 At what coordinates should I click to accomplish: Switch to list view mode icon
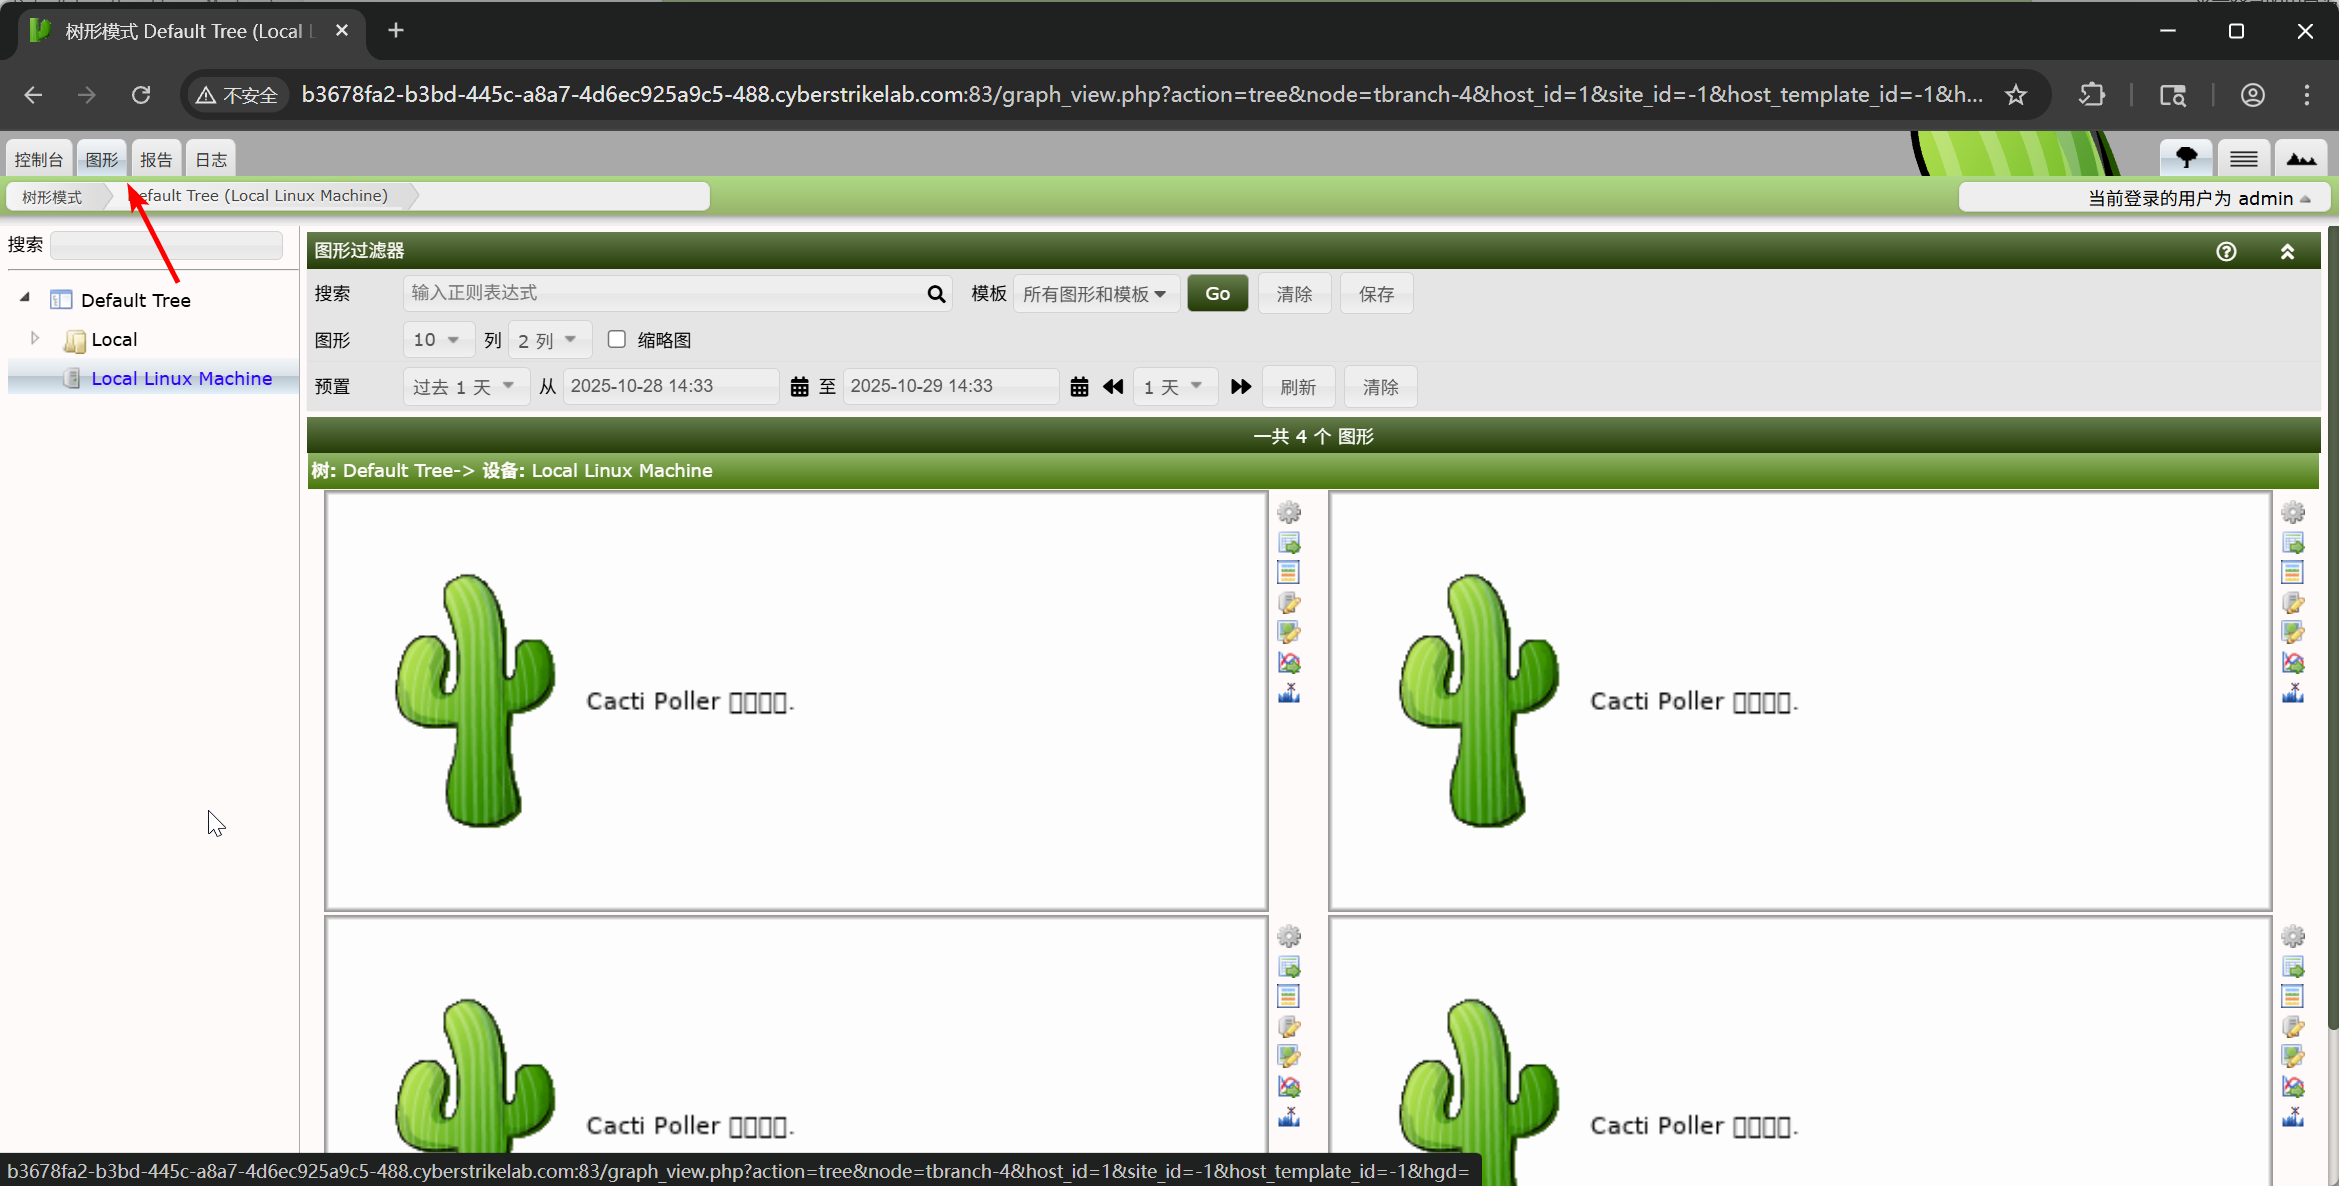click(2243, 158)
